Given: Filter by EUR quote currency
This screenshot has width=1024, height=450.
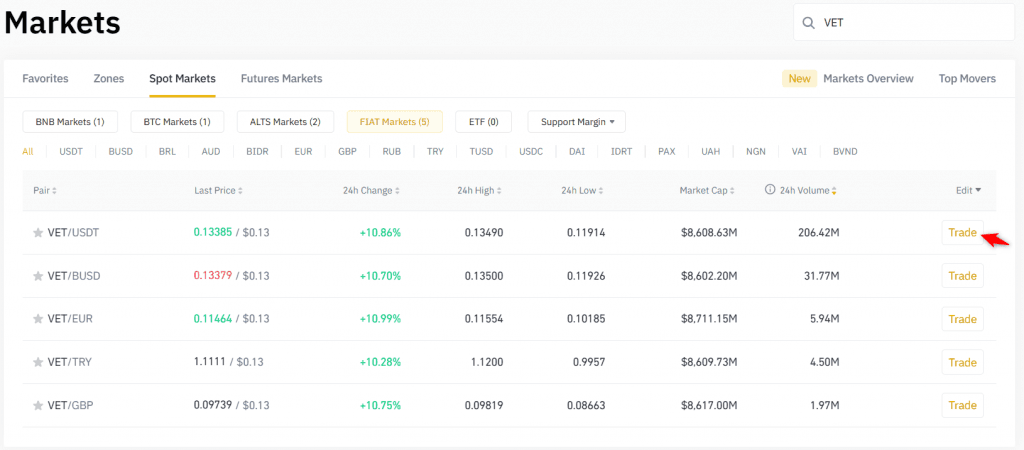Looking at the screenshot, I should (x=303, y=152).
